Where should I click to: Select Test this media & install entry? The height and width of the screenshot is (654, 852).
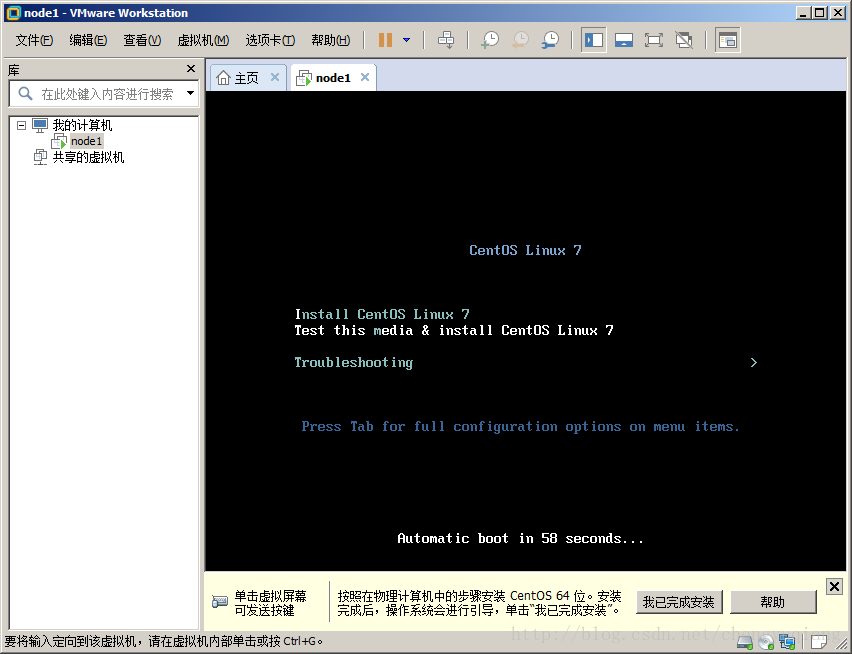tap(454, 330)
